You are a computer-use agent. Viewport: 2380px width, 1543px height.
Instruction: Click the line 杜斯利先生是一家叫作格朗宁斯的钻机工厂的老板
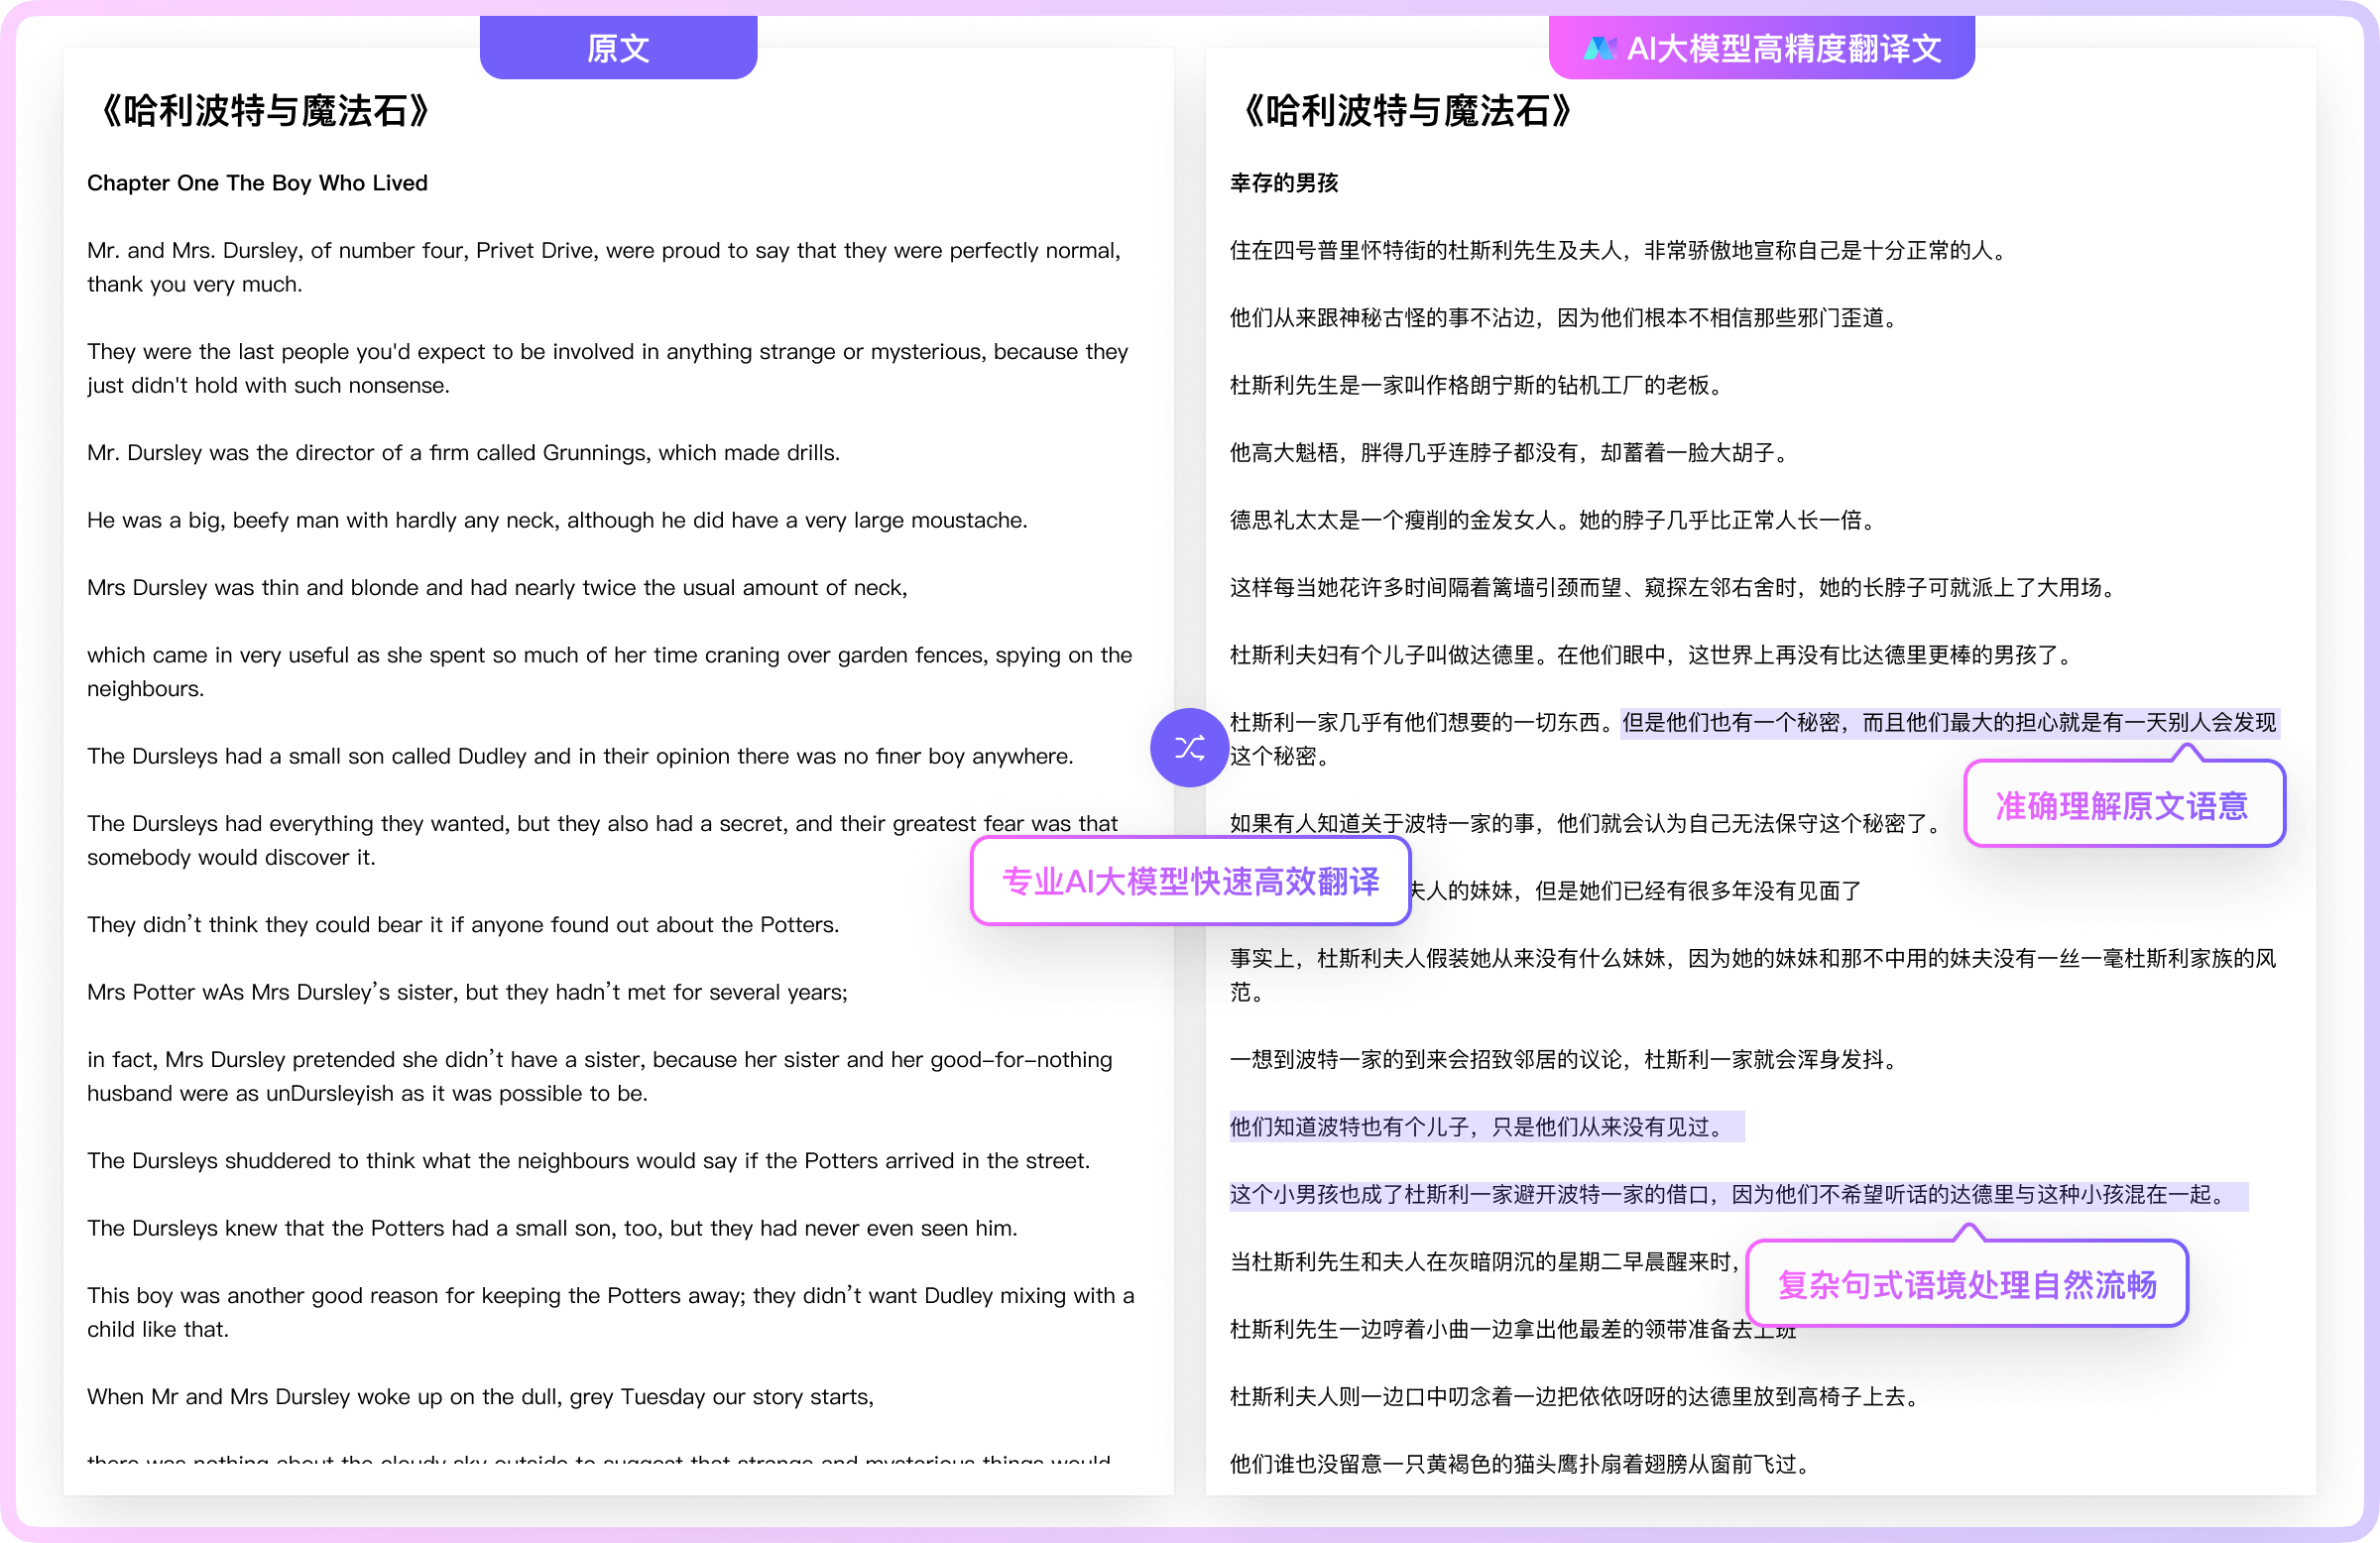(1477, 385)
